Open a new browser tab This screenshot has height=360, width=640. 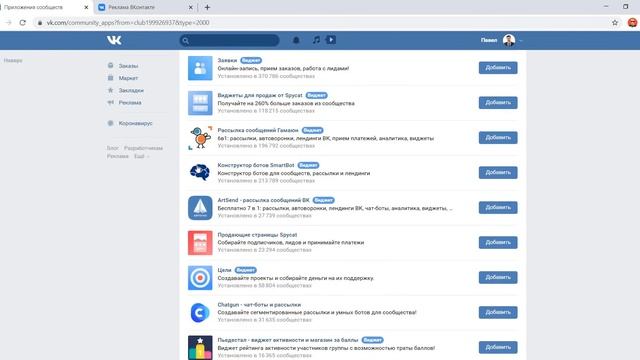tap(207, 7)
